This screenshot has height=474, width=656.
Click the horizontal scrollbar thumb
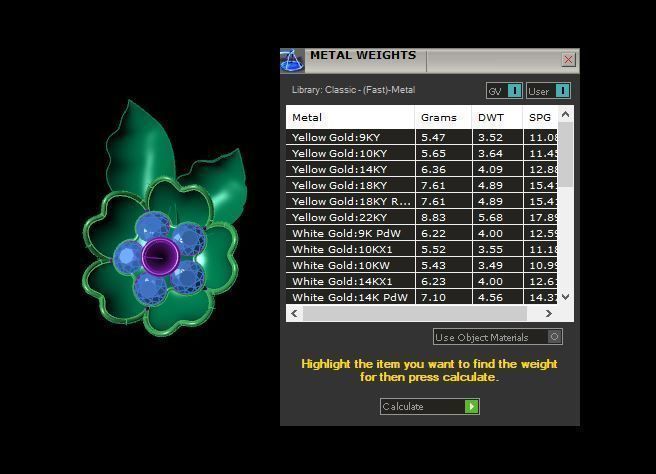415,313
